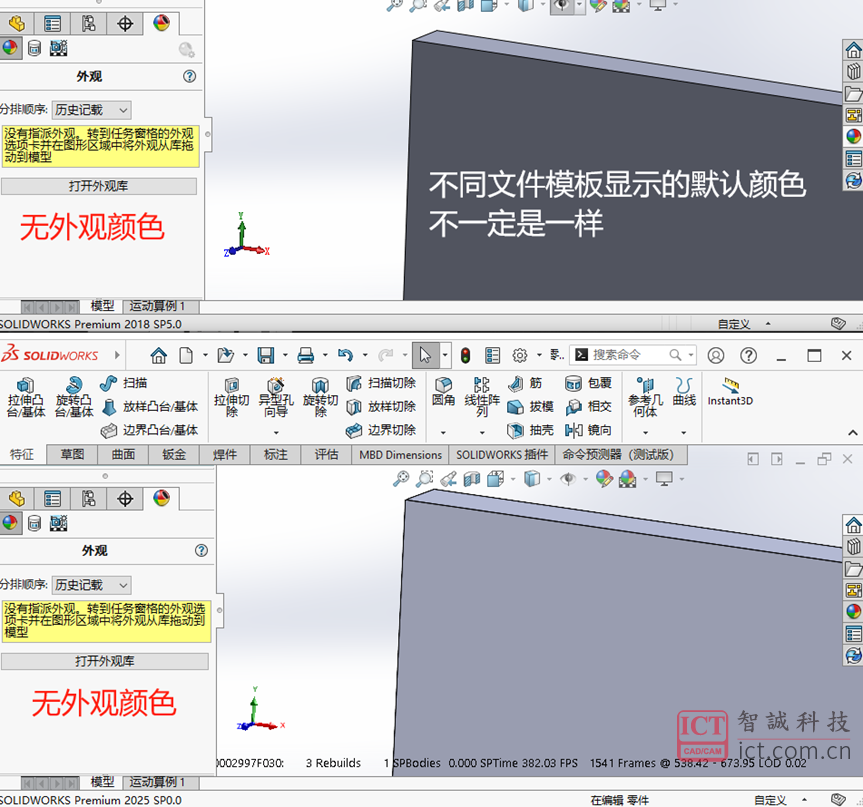Open Save dropdown arrow
This screenshot has width=863, height=807.
pos(285,356)
